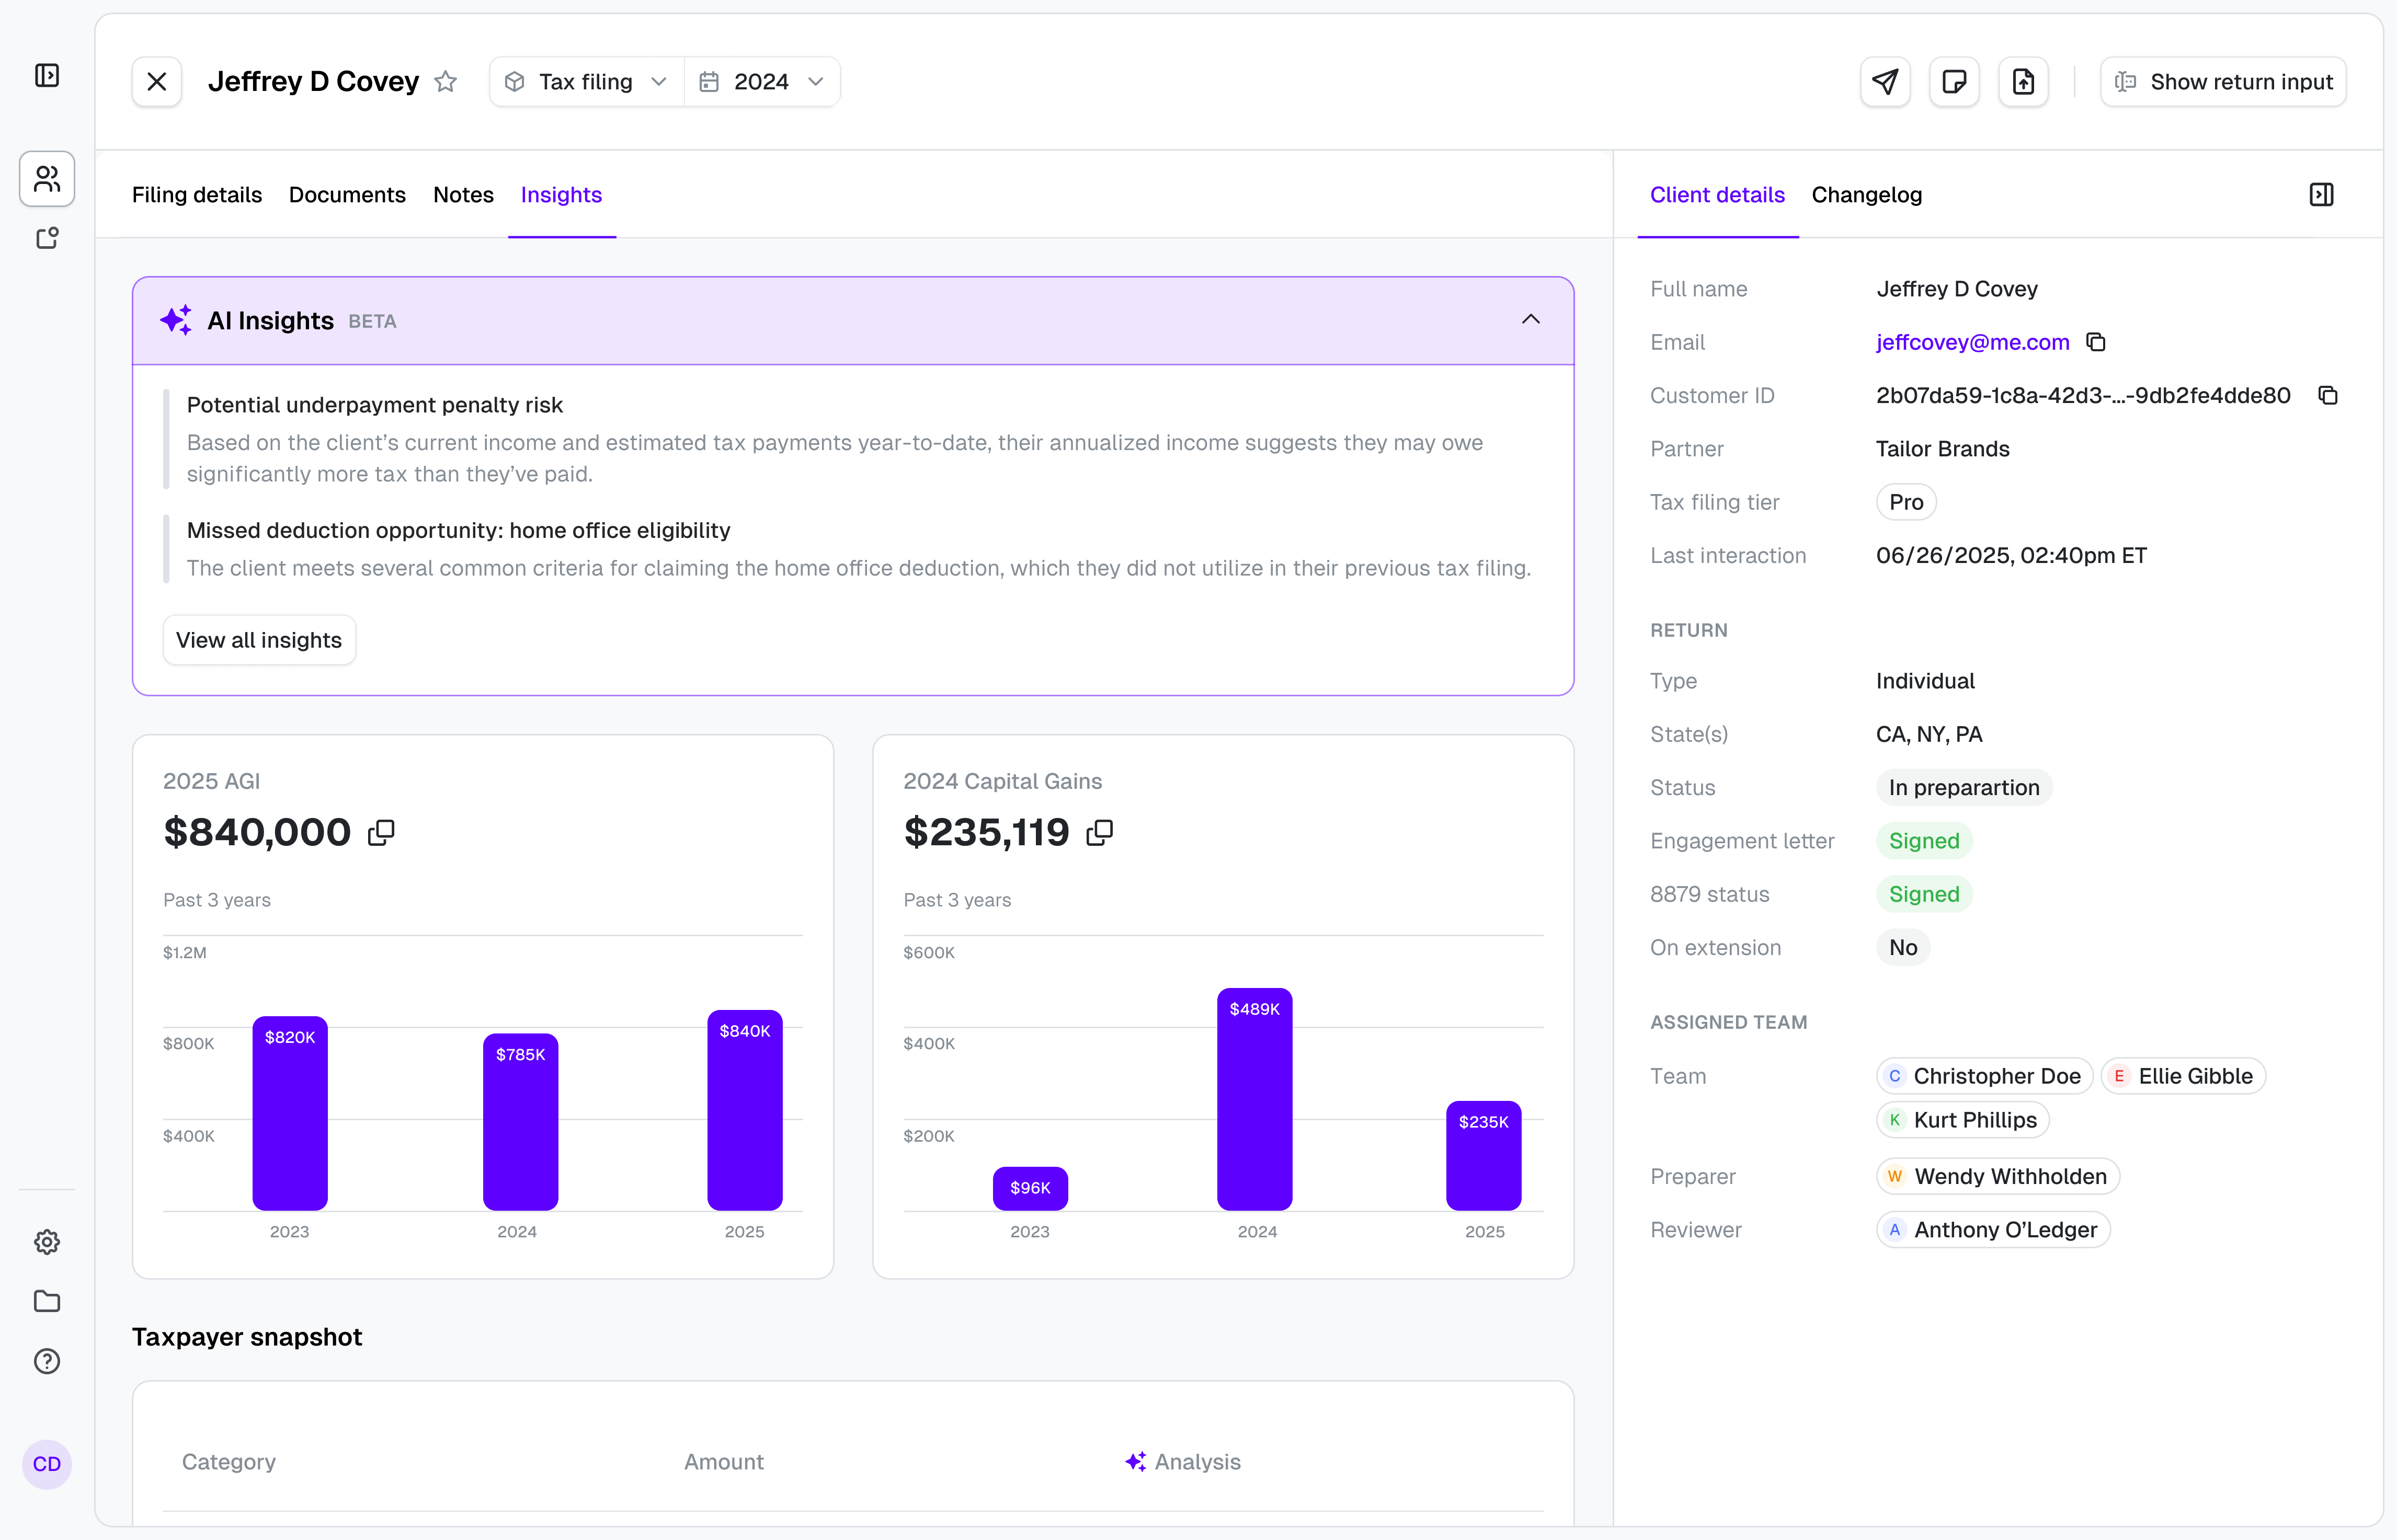Image resolution: width=2397 pixels, height=1540 pixels.
Task: Open the sticky note icon in header
Action: [1954, 82]
